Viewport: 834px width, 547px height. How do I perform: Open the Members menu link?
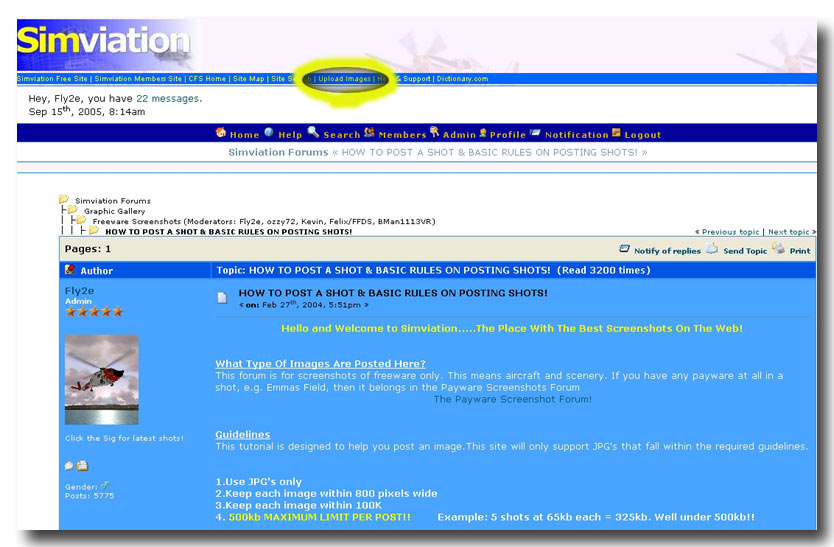point(402,135)
